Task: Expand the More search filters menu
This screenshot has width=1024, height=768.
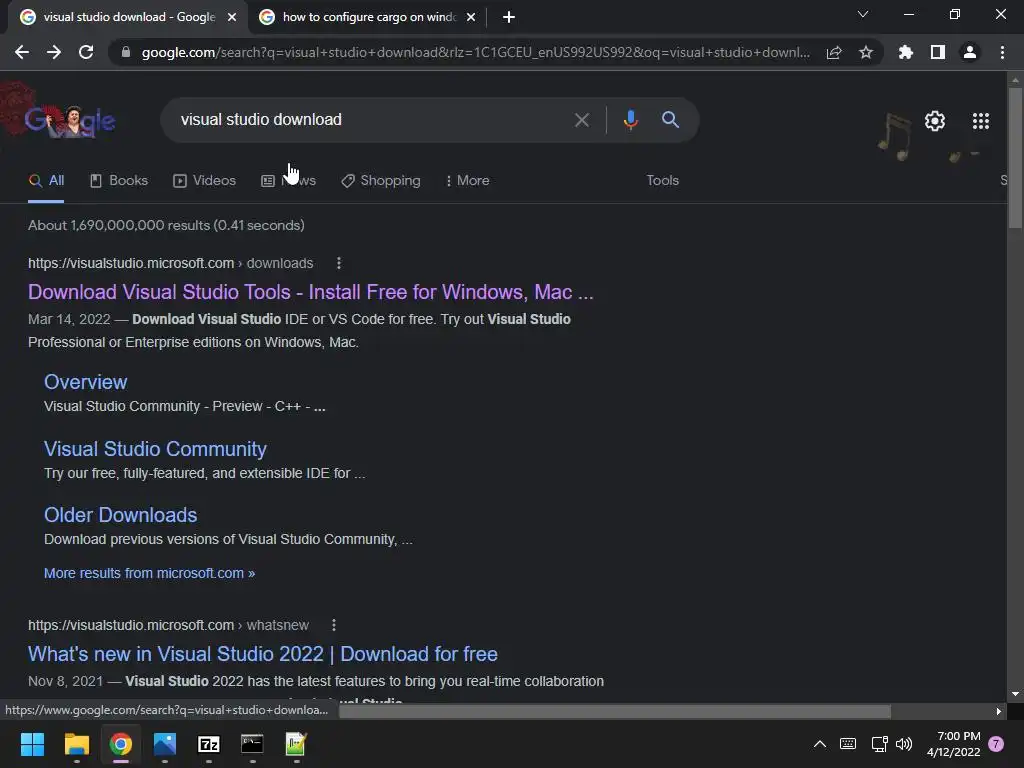Action: click(467, 181)
